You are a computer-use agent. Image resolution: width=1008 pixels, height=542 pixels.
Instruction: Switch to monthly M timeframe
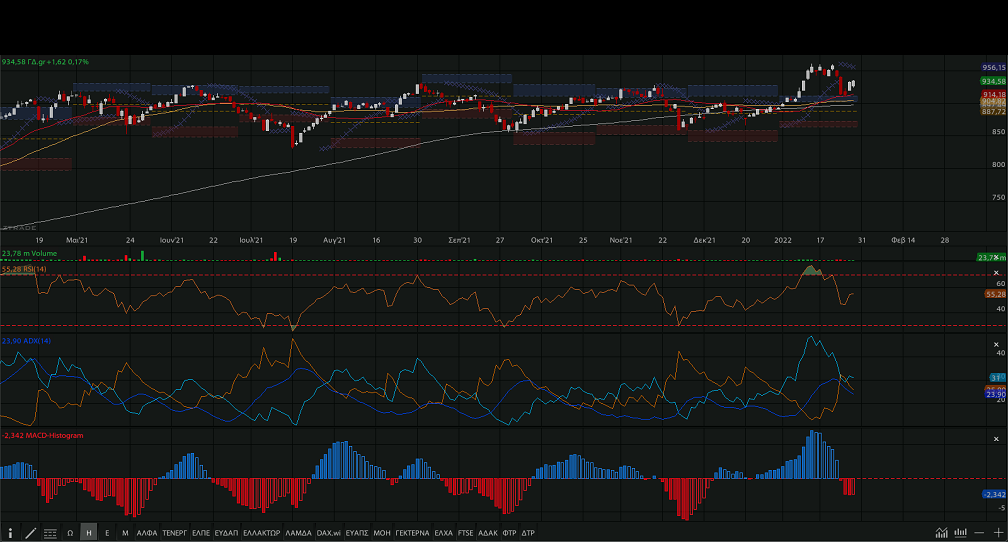pyautogui.click(x=125, y=533)
